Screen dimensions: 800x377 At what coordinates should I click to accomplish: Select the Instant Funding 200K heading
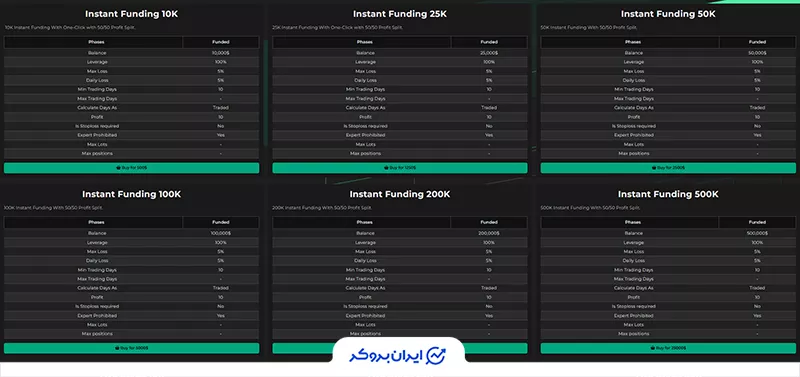(399, 194)
